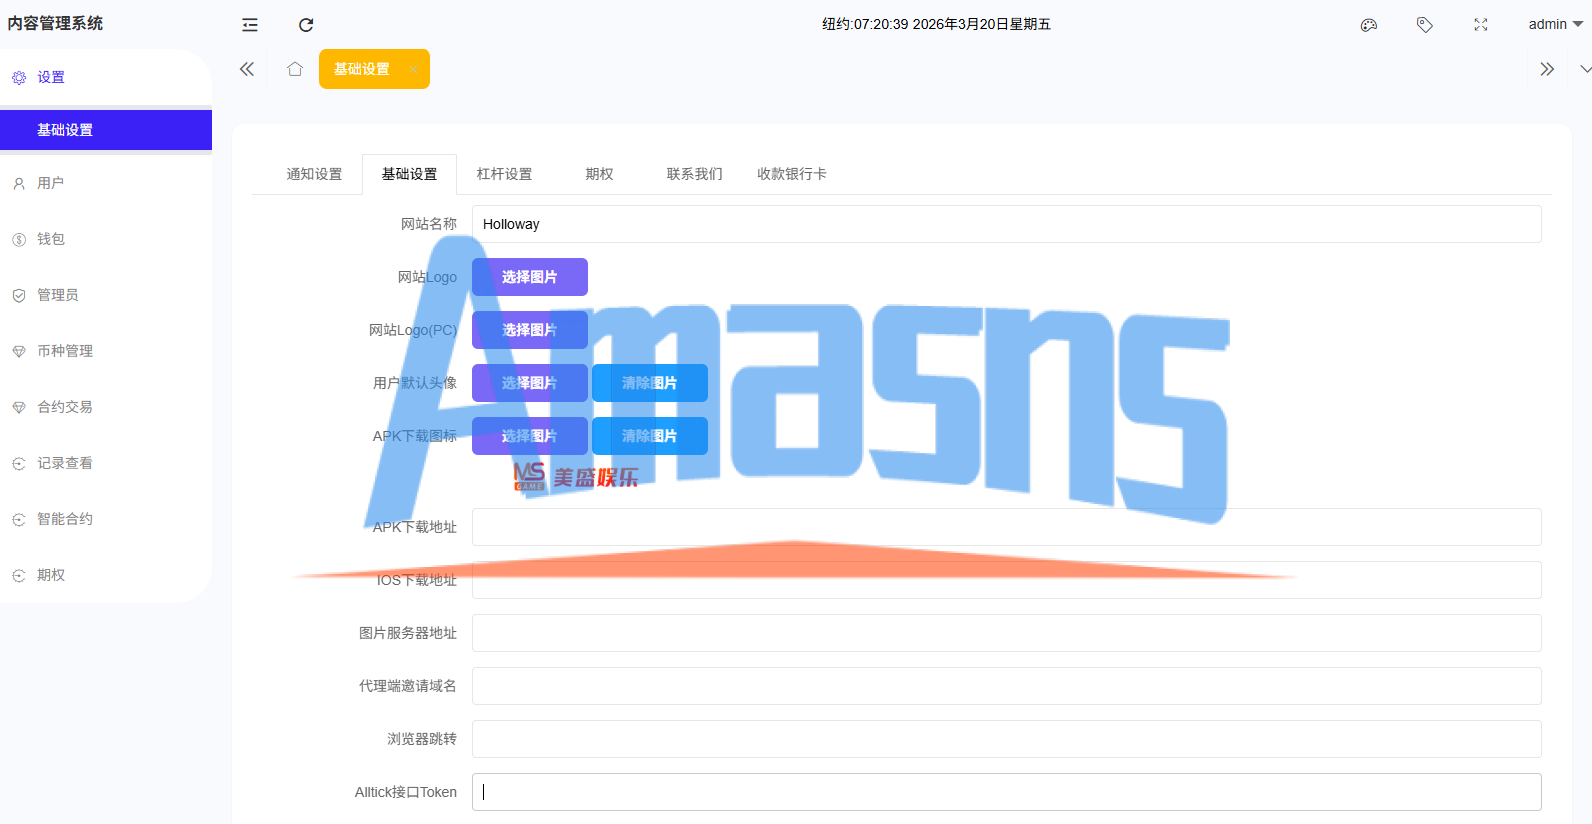The width and height of the screenshot is (1592, 824).
Task: Choose image for APK下载图标
Action: (x=530, y=436)
